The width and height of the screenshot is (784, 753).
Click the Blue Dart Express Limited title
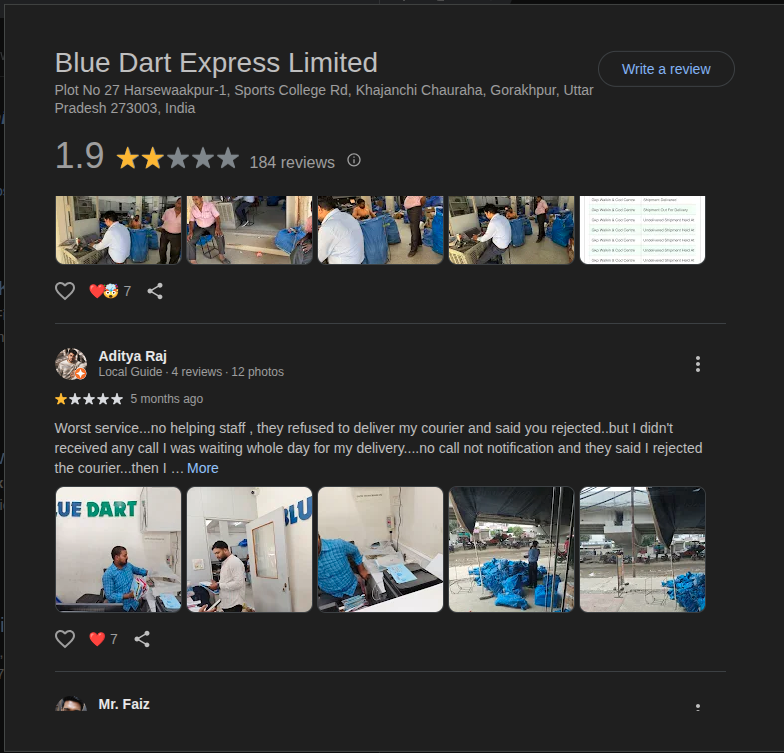pos(216,62)
